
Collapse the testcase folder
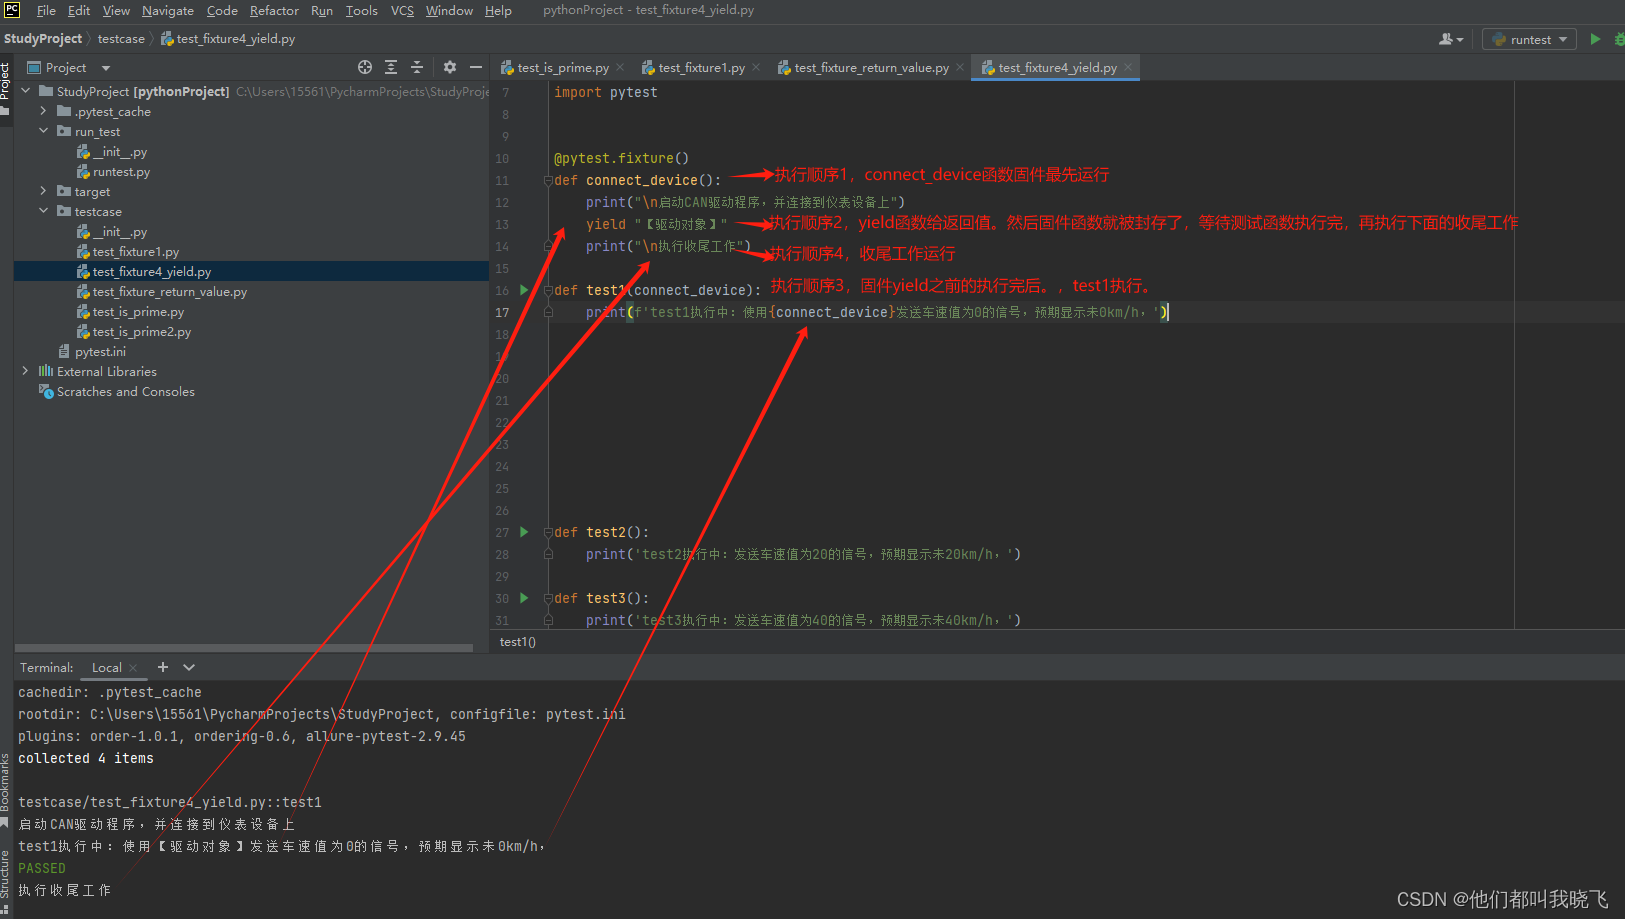(43, 211)
